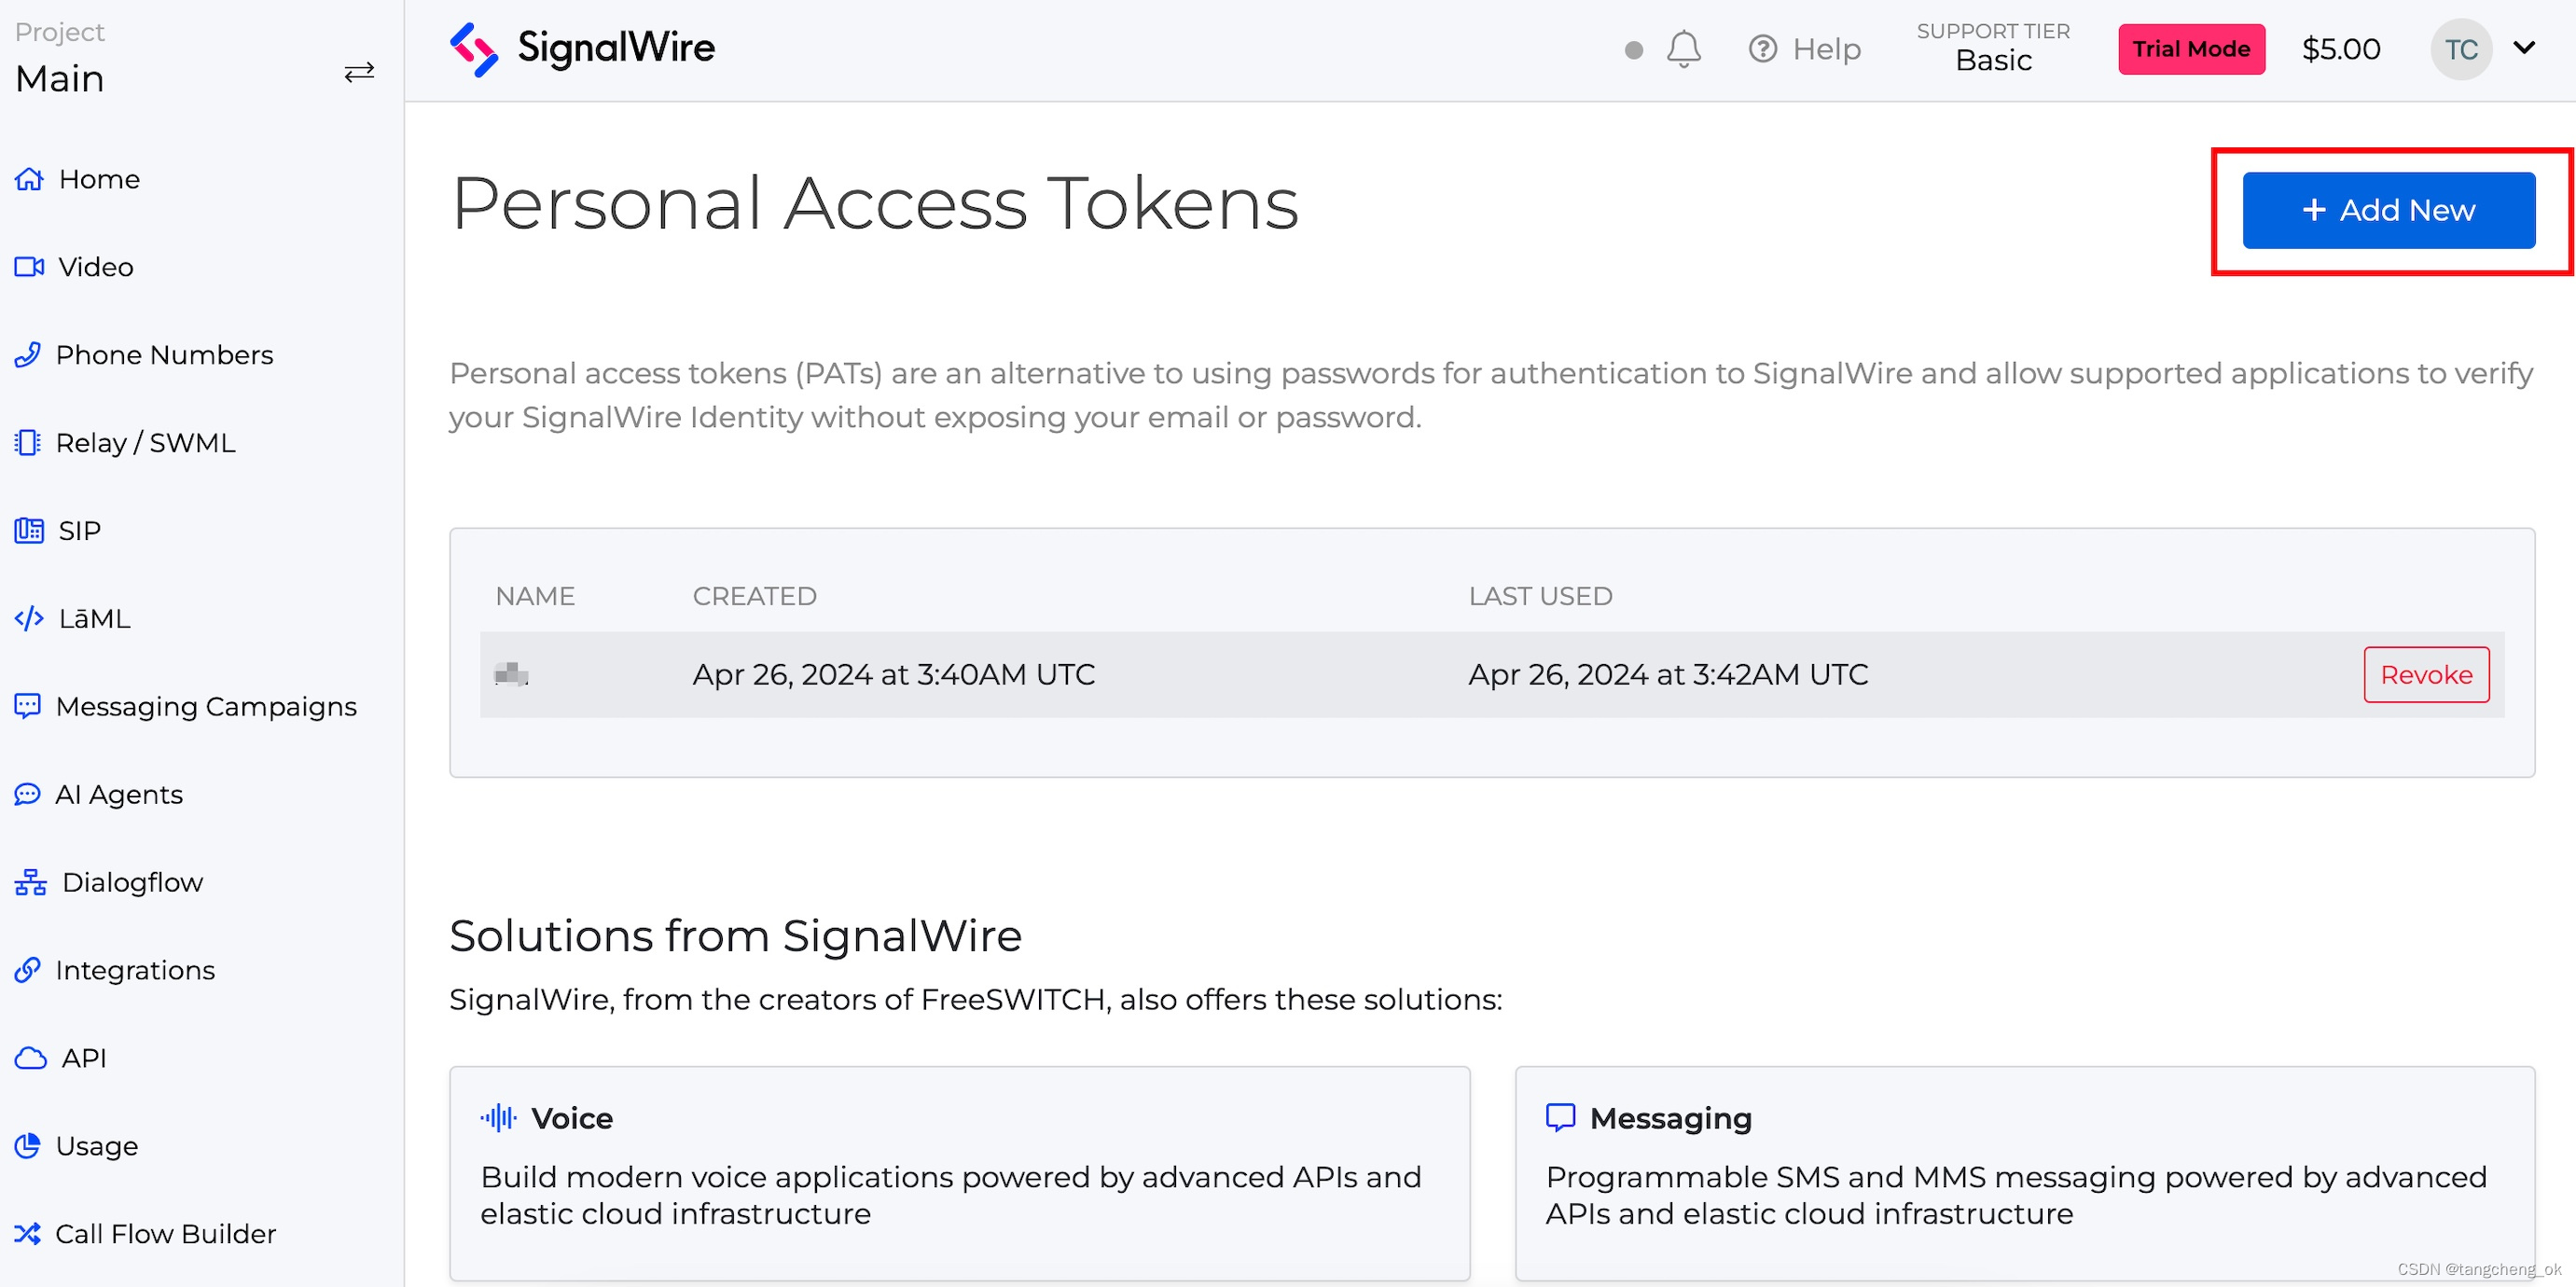Open the Usage section
The image size is (2576, 1287).
click(x=97, y=1145)
